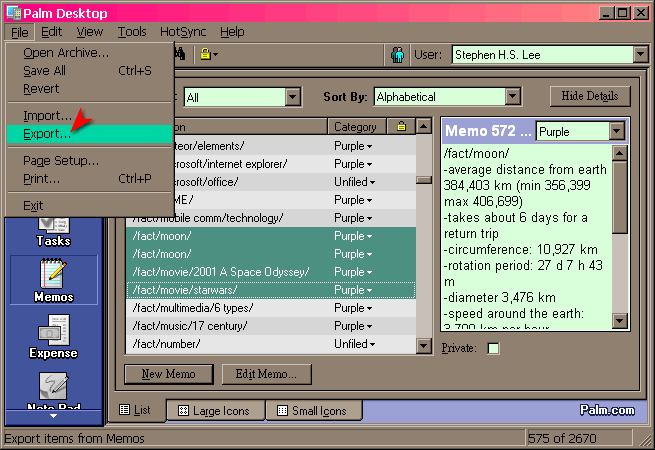Open the Memos section in sidebar
Screen dimensions: 655x450
click(x=54, y=280)
